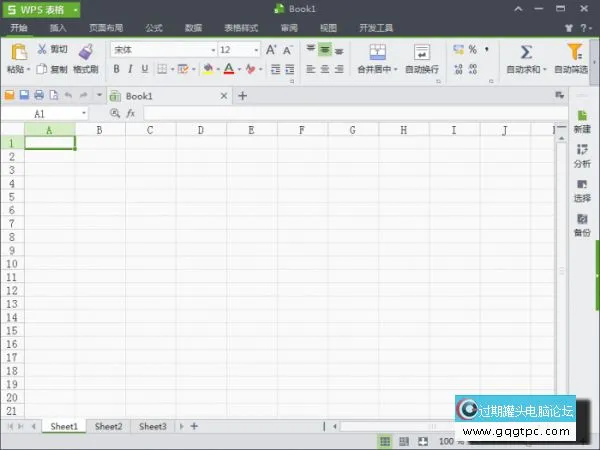The image size is (600, 450).
Task: Open the font size dropdown
Action: coord(256,49)
